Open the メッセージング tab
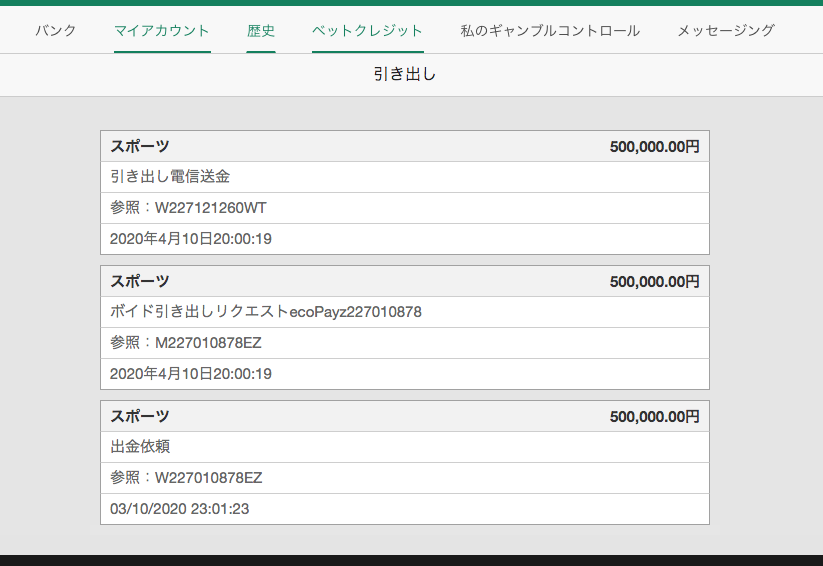The width and height of the screenshot is (823, 566). coord(726,30)
